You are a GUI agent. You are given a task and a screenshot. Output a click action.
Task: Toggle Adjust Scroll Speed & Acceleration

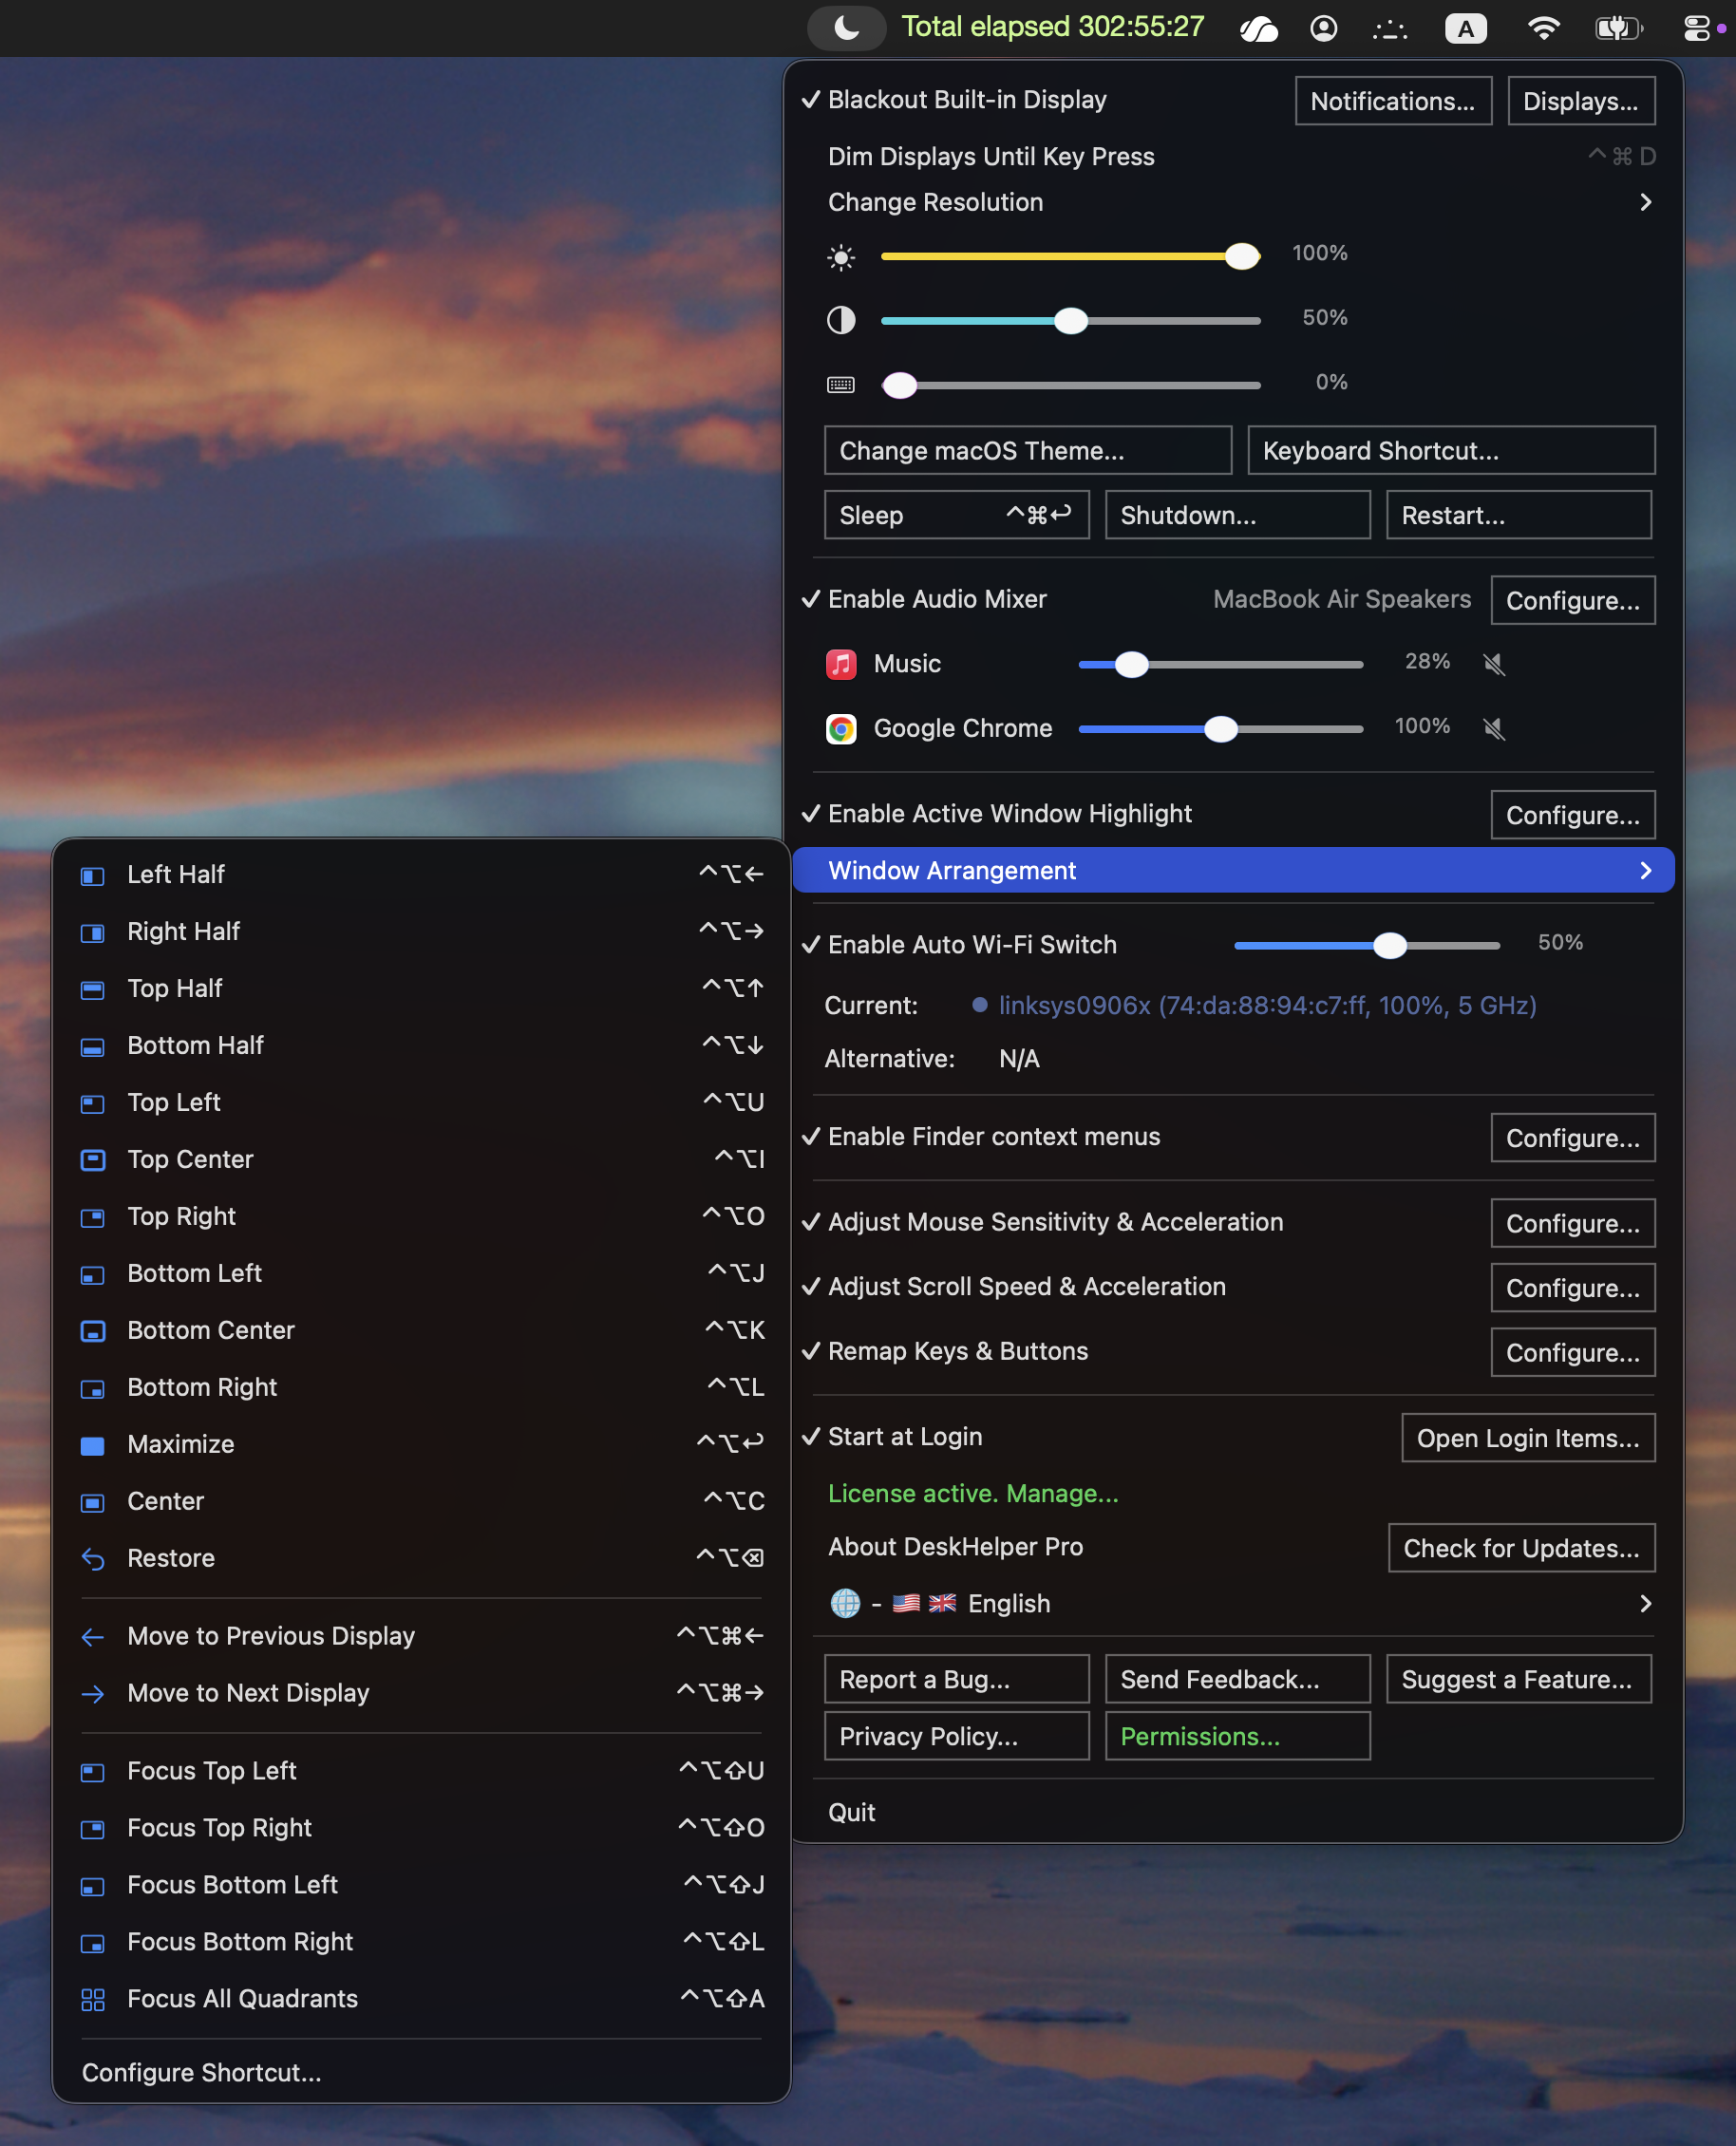click(x=1014, y=1287)
